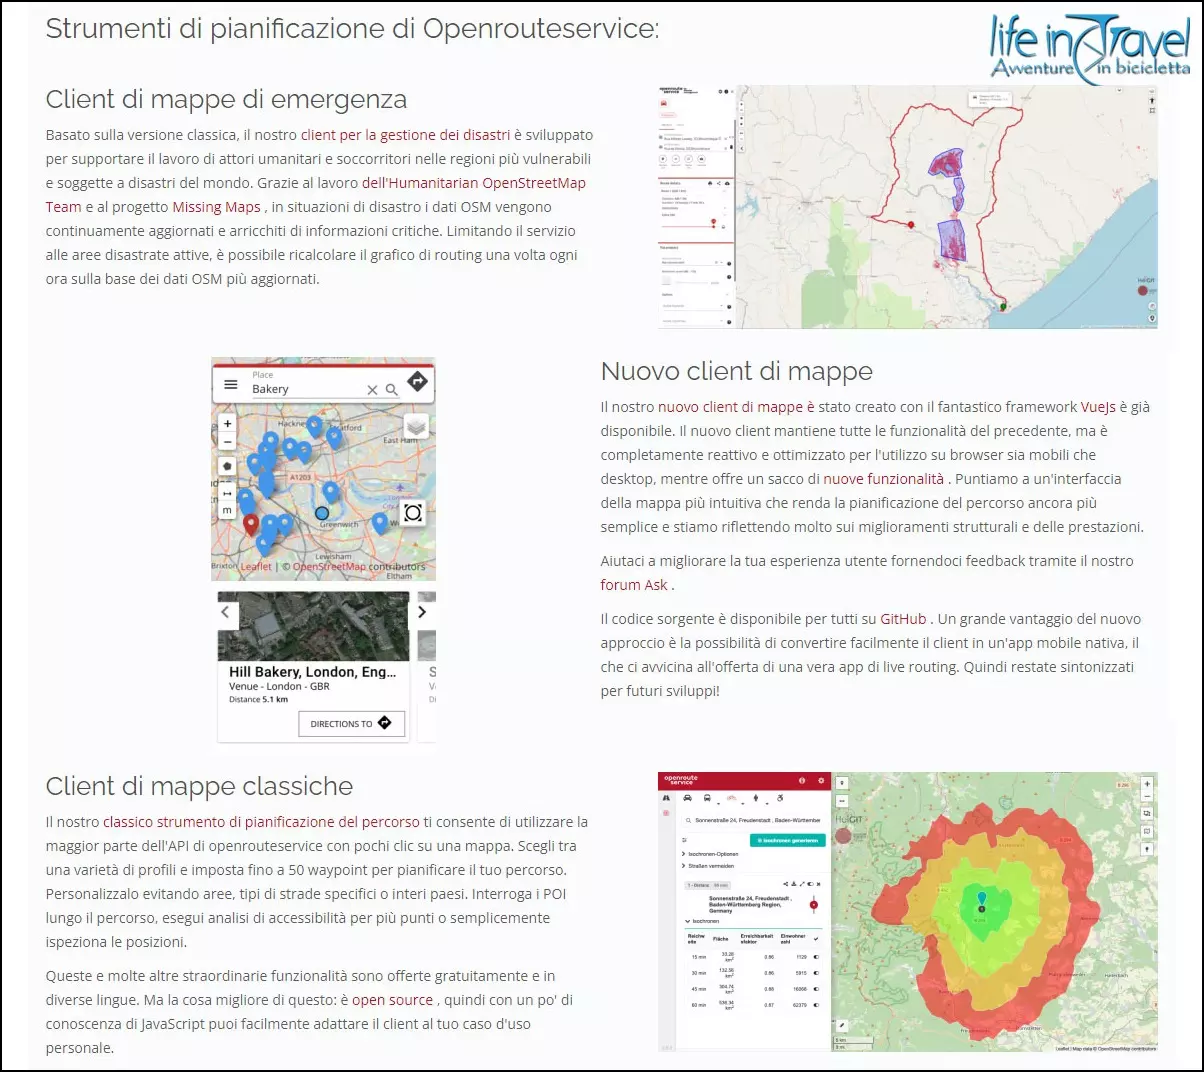Screen dimensions: 1204x1072
Task: Select the car profile in classic client
Action: click(688, 797)
